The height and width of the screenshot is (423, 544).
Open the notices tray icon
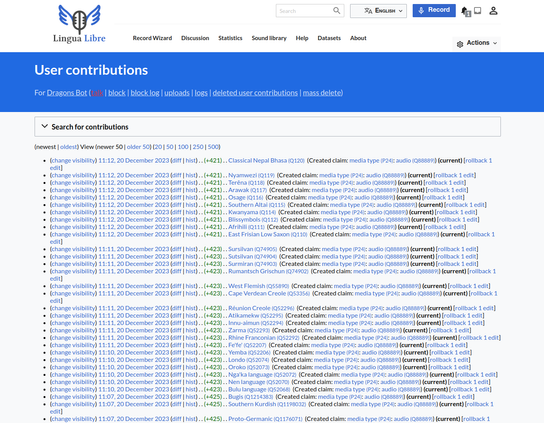tap(478, 11)
